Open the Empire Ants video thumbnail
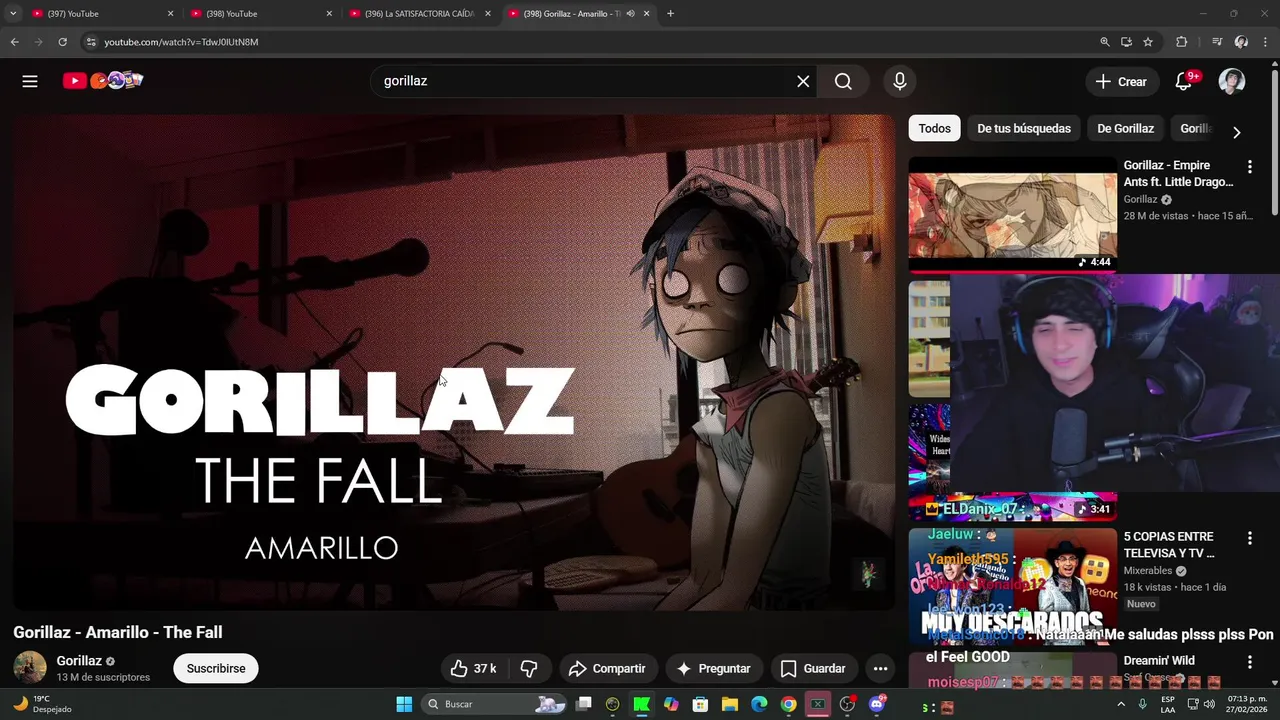 click(x=1012, y=214)
